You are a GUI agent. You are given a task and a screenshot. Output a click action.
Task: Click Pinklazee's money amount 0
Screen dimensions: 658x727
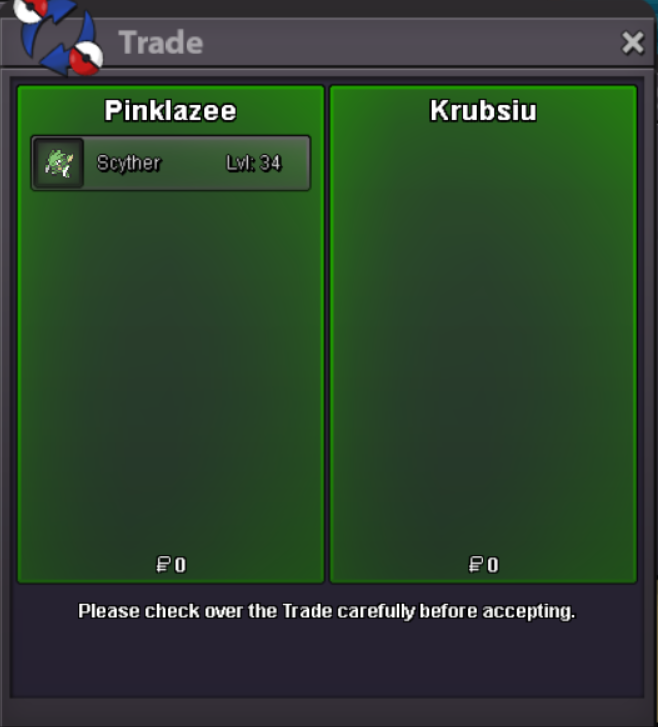180,565
